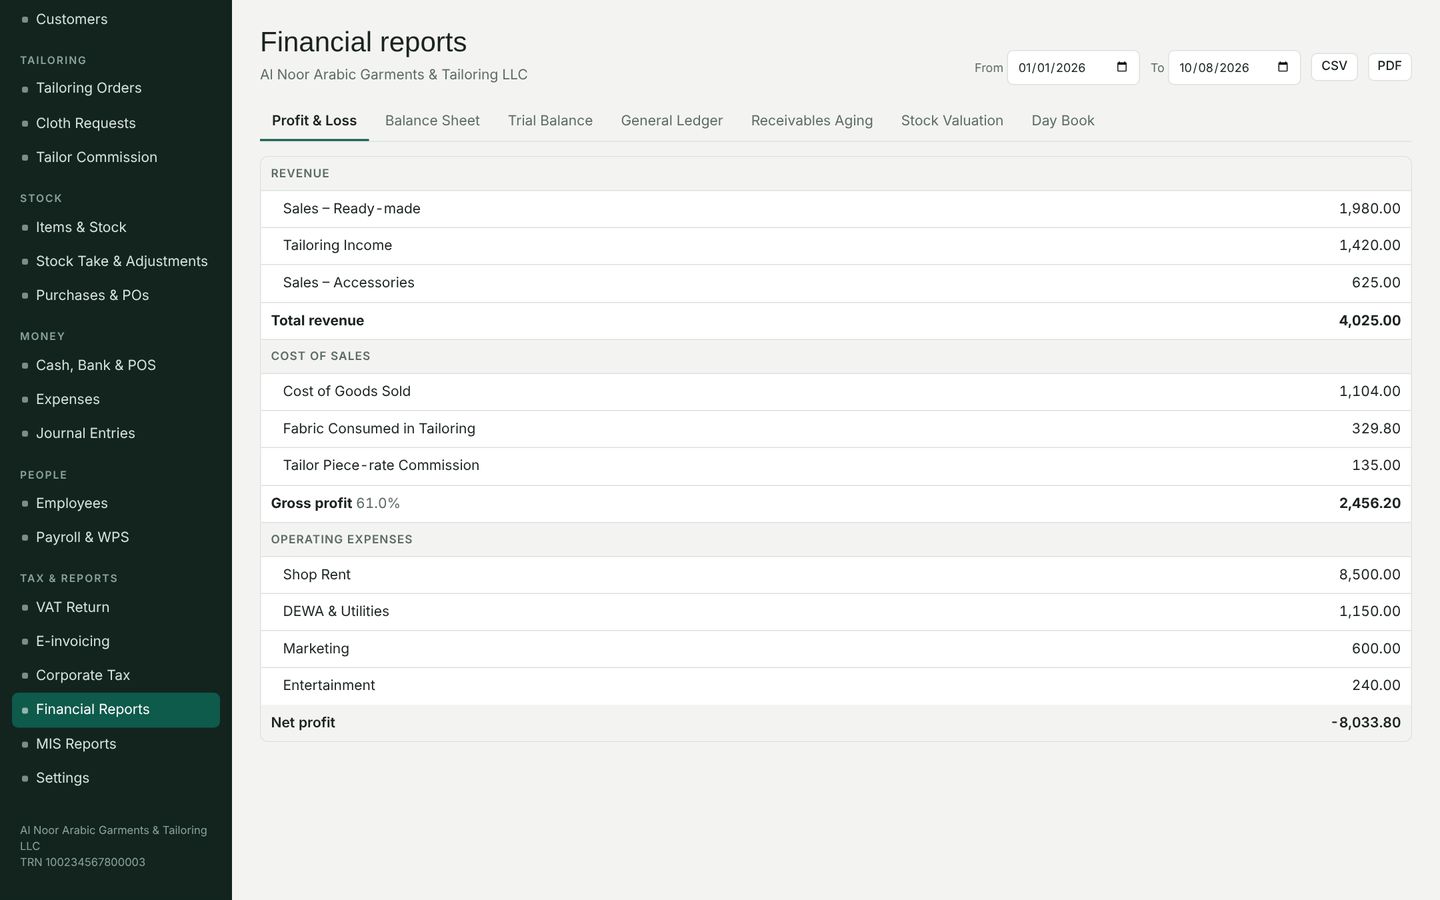The image size is (1440, 900).
Task: Open Purchases & POs
Action: [x=116, y=295]
